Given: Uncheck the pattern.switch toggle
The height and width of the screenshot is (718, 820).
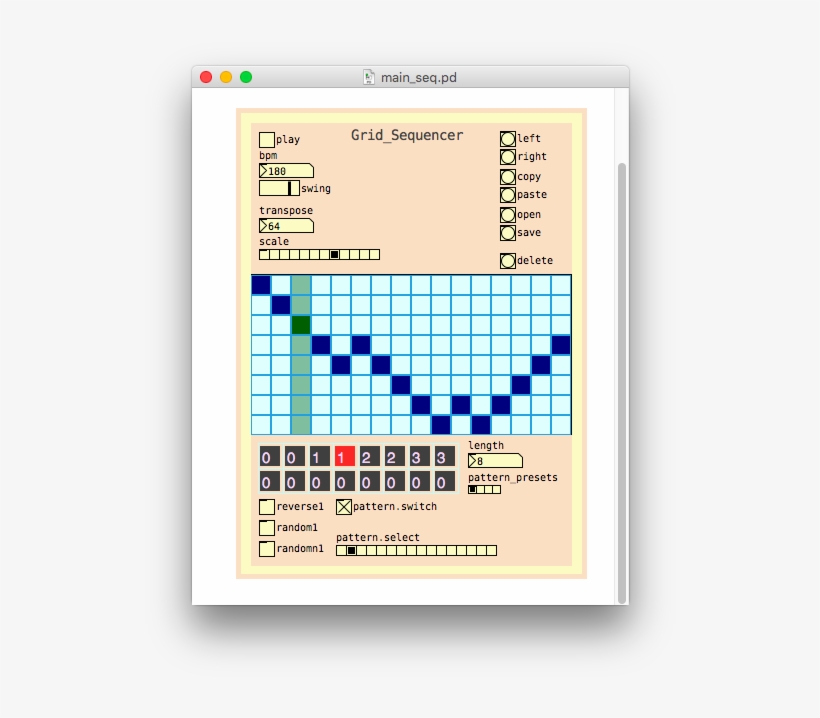Looking at the screenshot, I should (x=344, y=507).
